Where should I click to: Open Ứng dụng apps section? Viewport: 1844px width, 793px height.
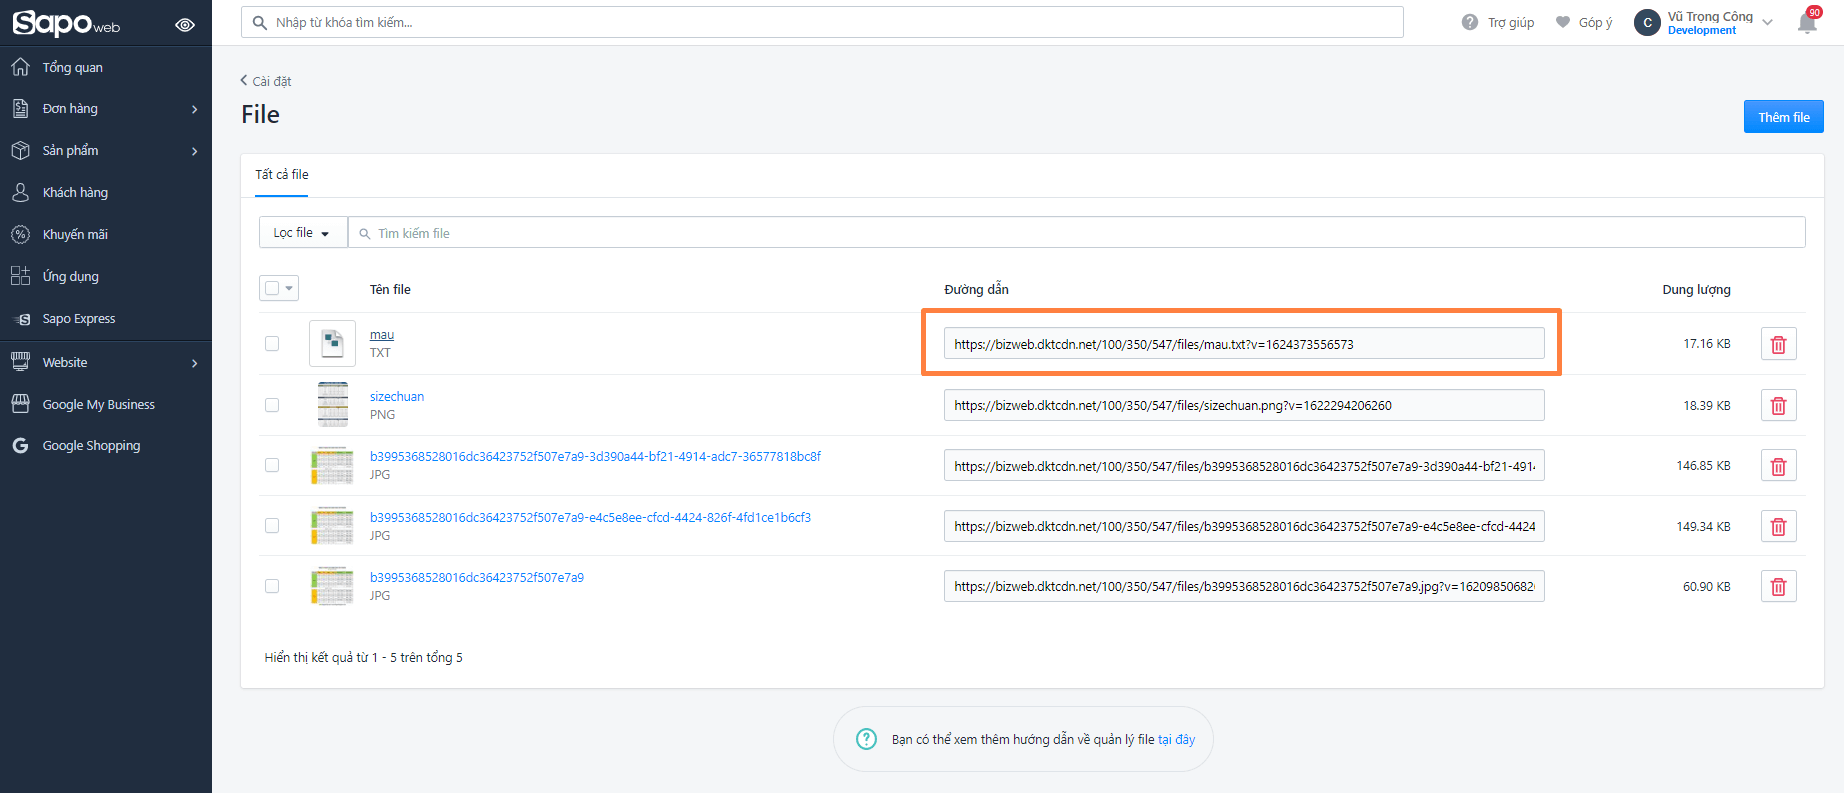70,277
